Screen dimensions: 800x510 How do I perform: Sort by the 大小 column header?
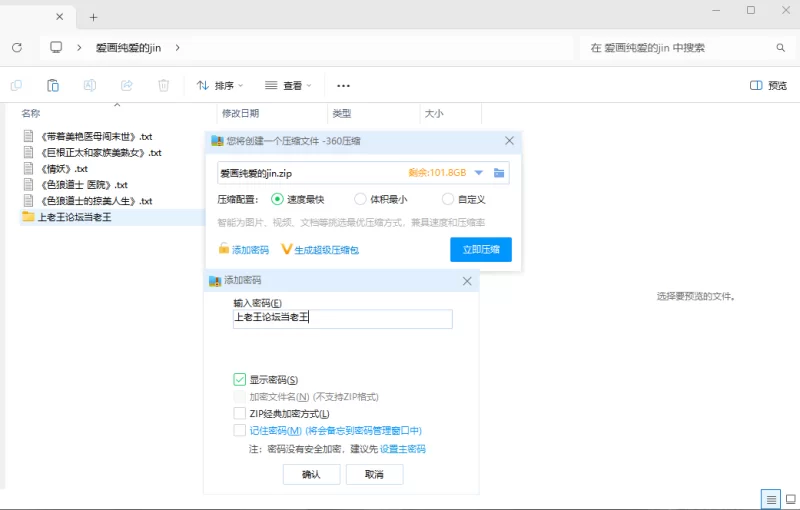434,113
